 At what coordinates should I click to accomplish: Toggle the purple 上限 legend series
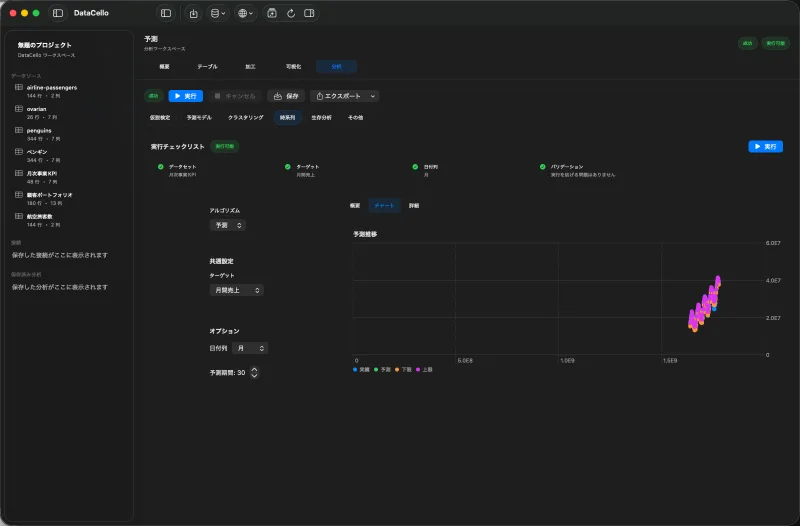pyautogui.click(x=424, y=369)
